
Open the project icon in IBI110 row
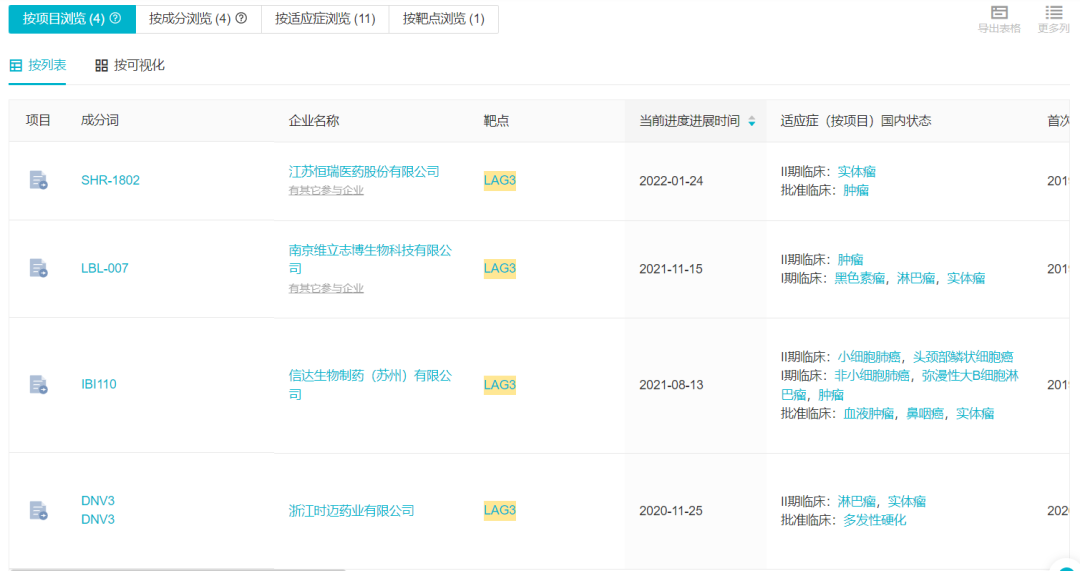[x=38, y=384]
